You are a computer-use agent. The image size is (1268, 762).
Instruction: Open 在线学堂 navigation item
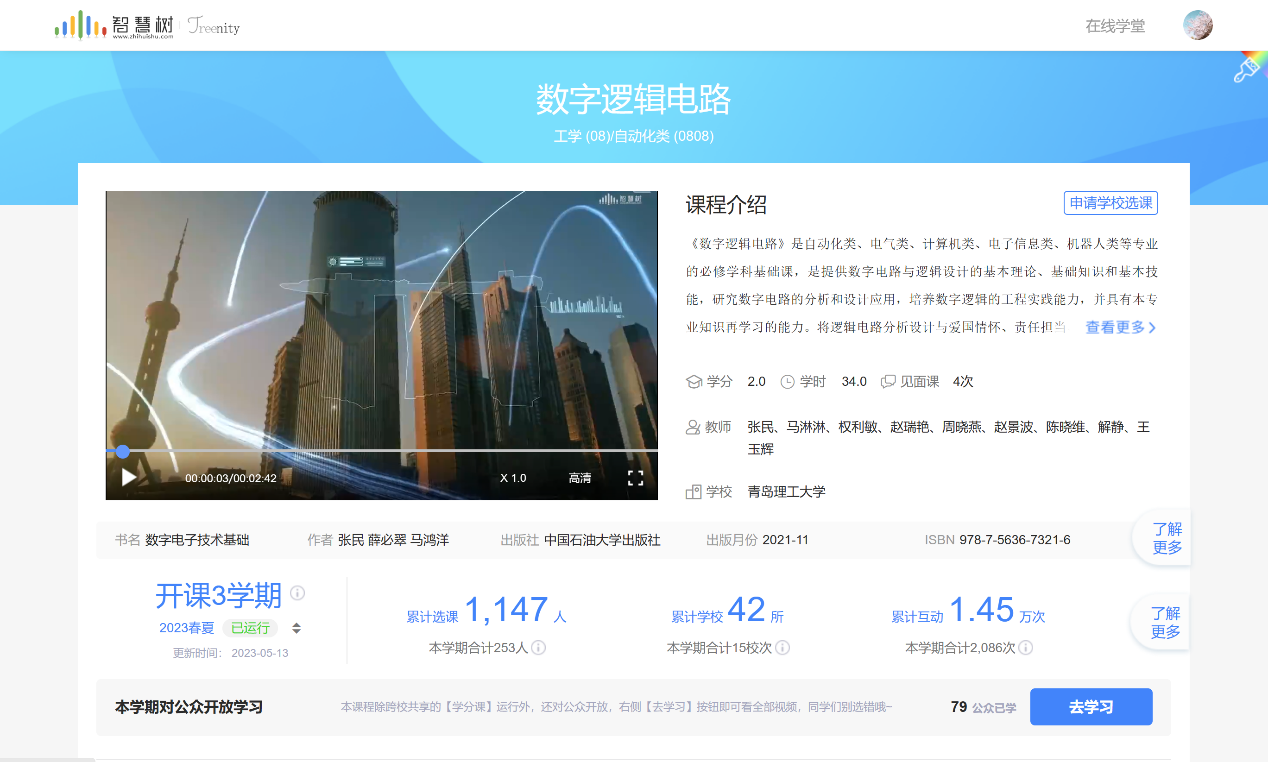(x=1115, y=26)
